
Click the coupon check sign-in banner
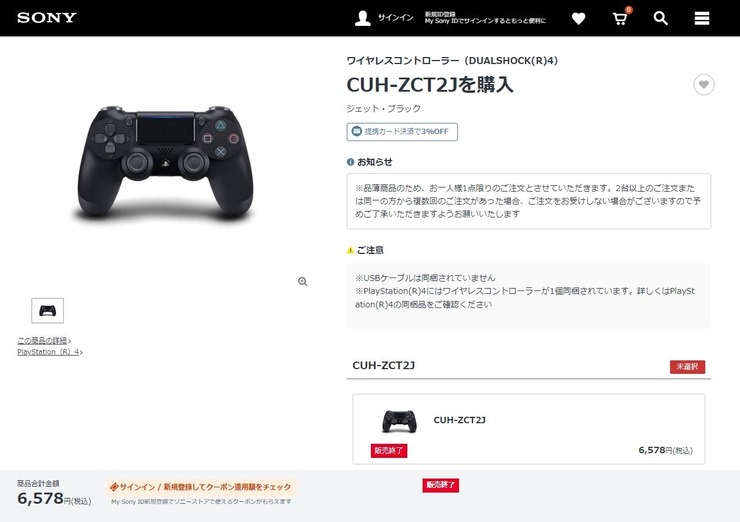[x=201, y=487]
